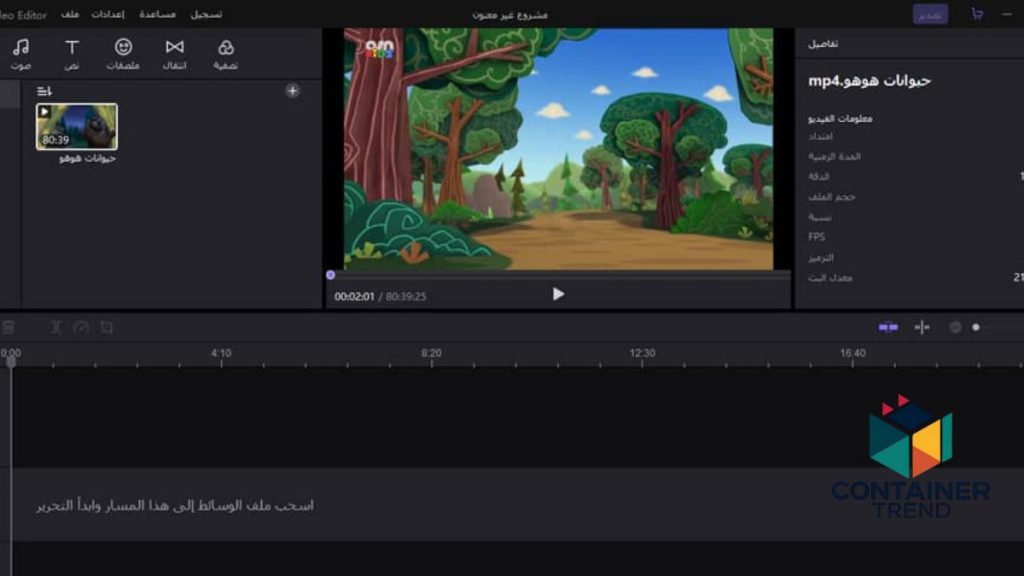The width and height of the screenshot is (1024, 576).
Task: Click the crop tool icon
Action: coord(106,327)
